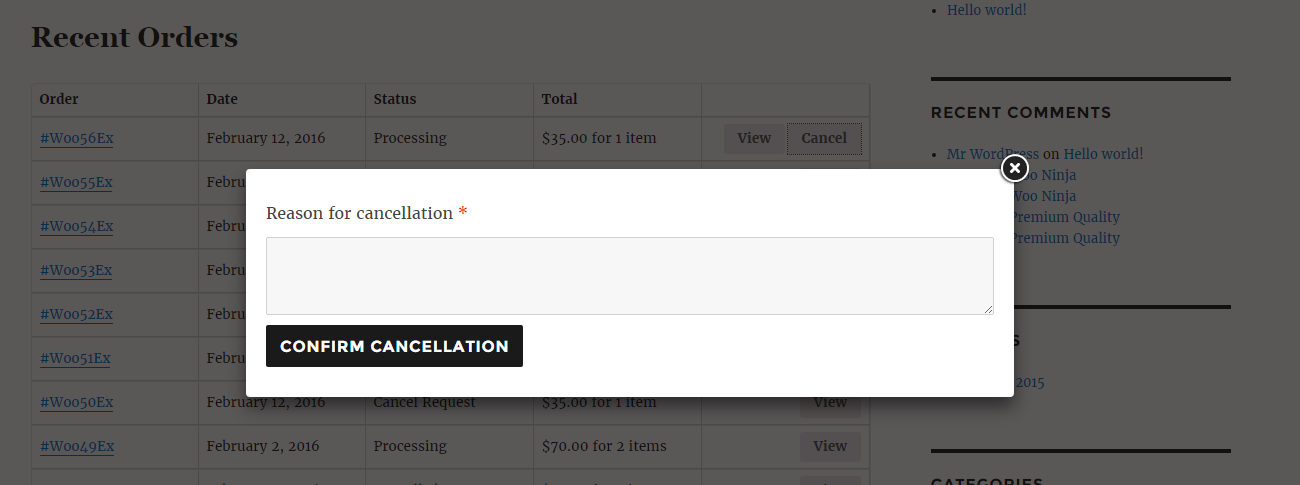The image size is (1300, 485).
Task: Open order #W0056Ex link
Action: (x=76, y=138)
